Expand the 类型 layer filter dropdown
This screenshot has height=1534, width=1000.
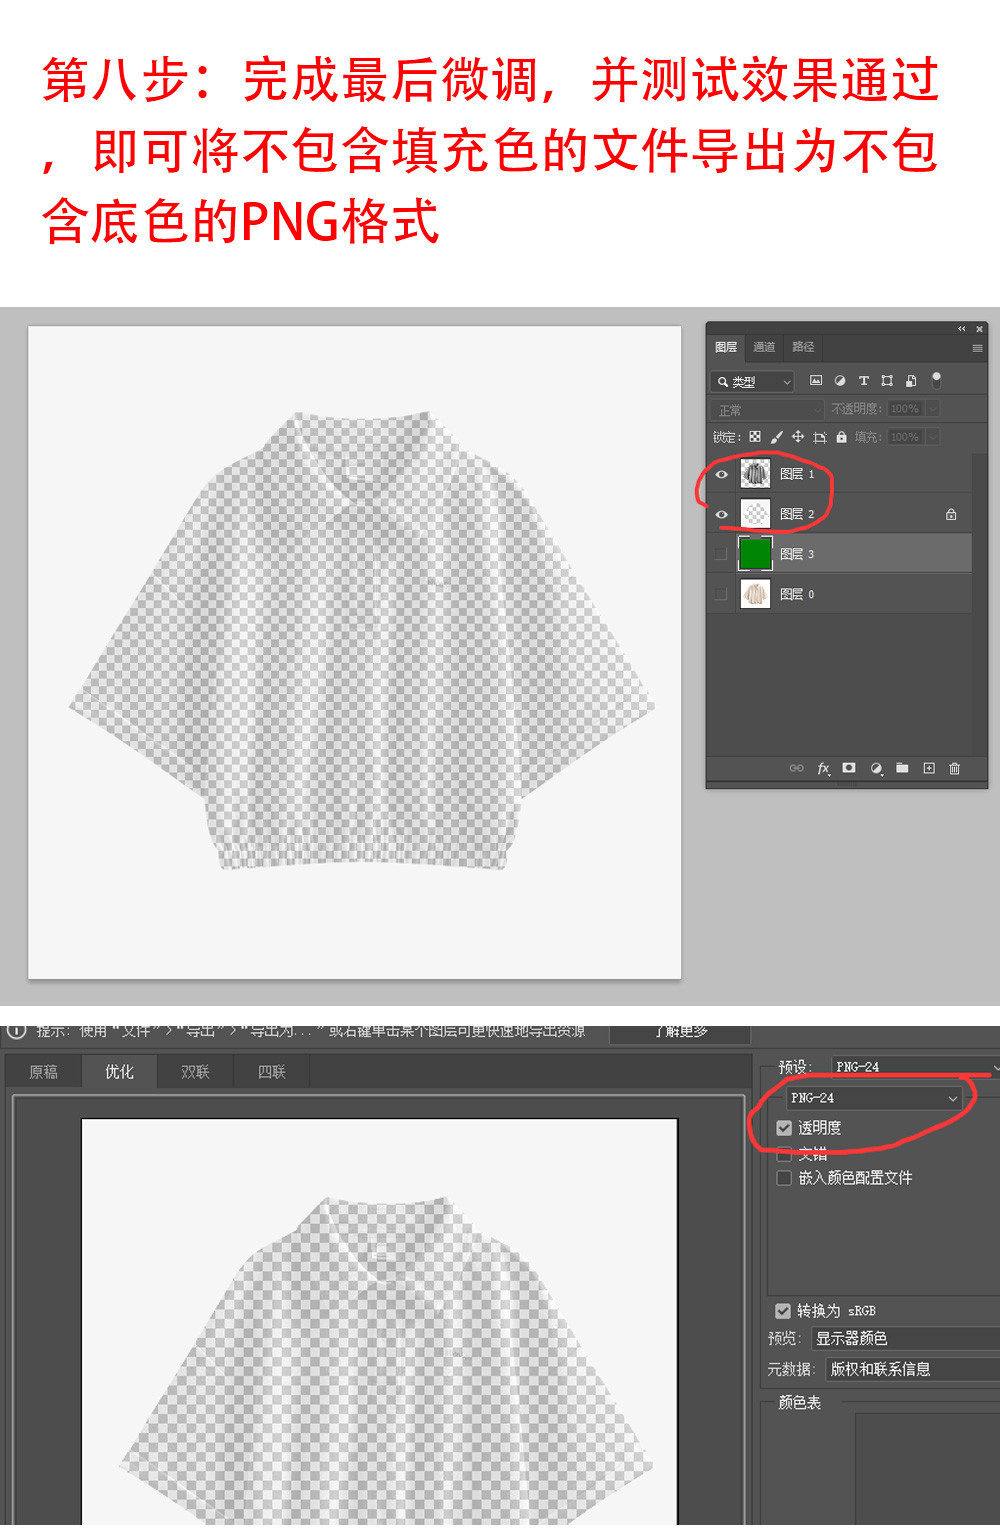point(753,382)
